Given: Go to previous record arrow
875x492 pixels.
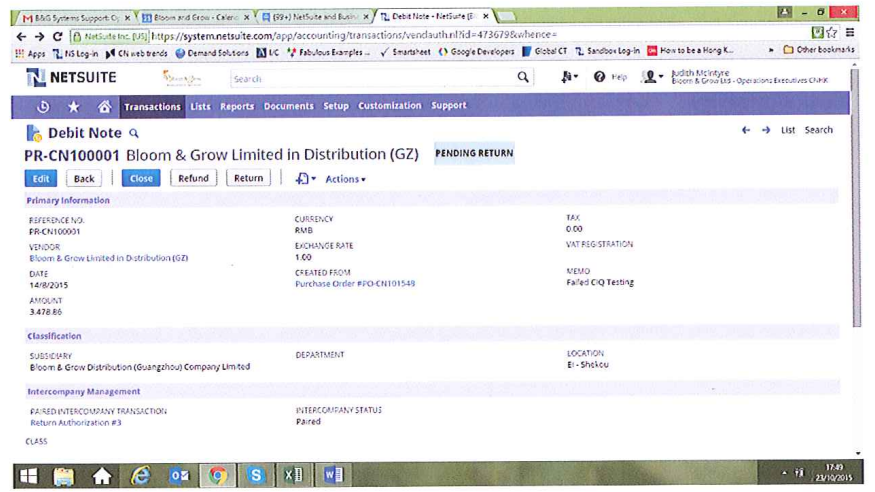Looking at the screenshot, I should click(746, 130).
